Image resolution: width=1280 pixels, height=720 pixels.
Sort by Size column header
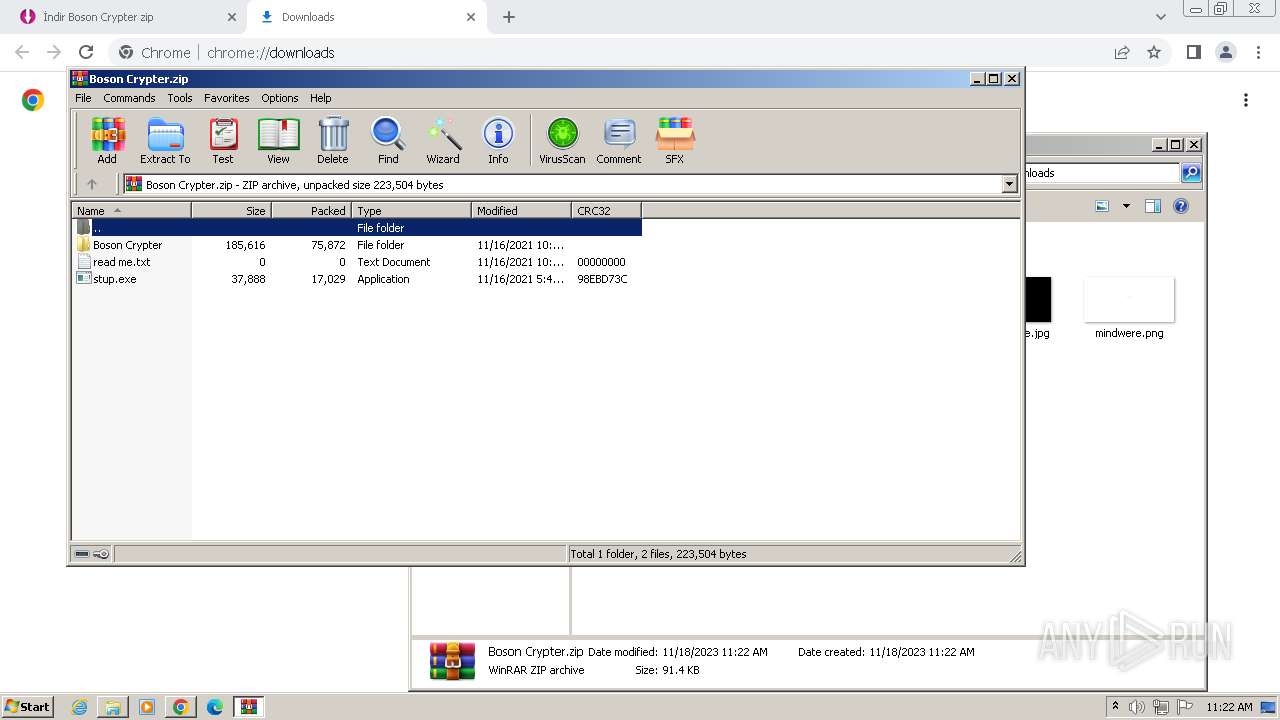coord(232,210)
